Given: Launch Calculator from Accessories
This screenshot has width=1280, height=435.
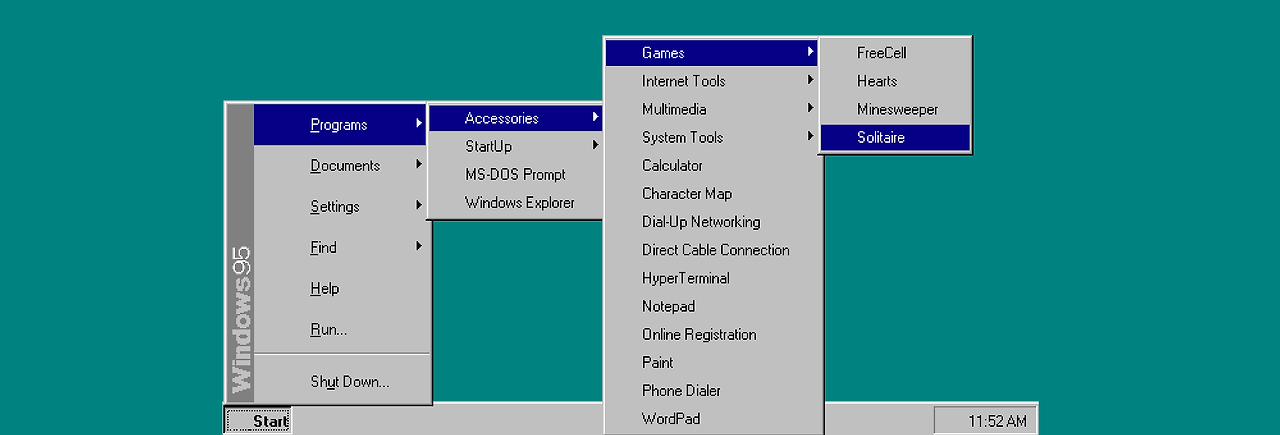Looking at the screenshot, I should point(713,166).
